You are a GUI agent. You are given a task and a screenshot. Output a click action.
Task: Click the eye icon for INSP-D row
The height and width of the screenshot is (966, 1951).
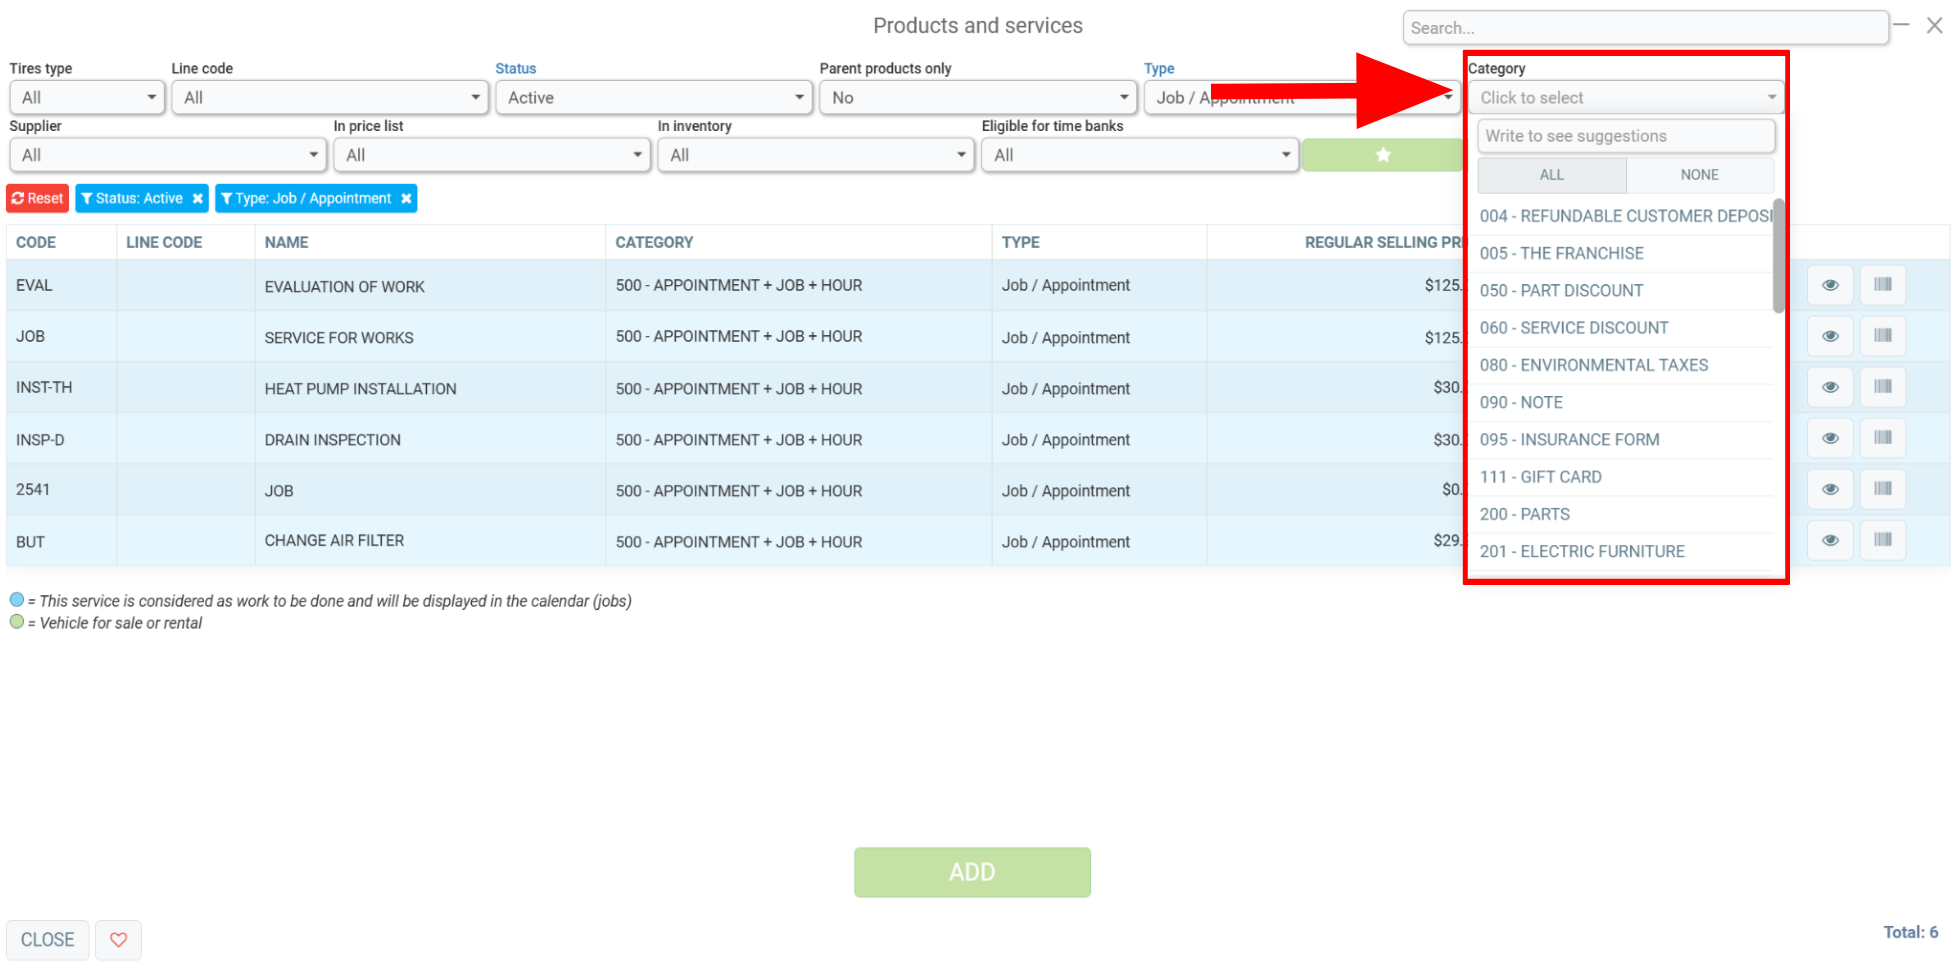tap(1830, 438)
